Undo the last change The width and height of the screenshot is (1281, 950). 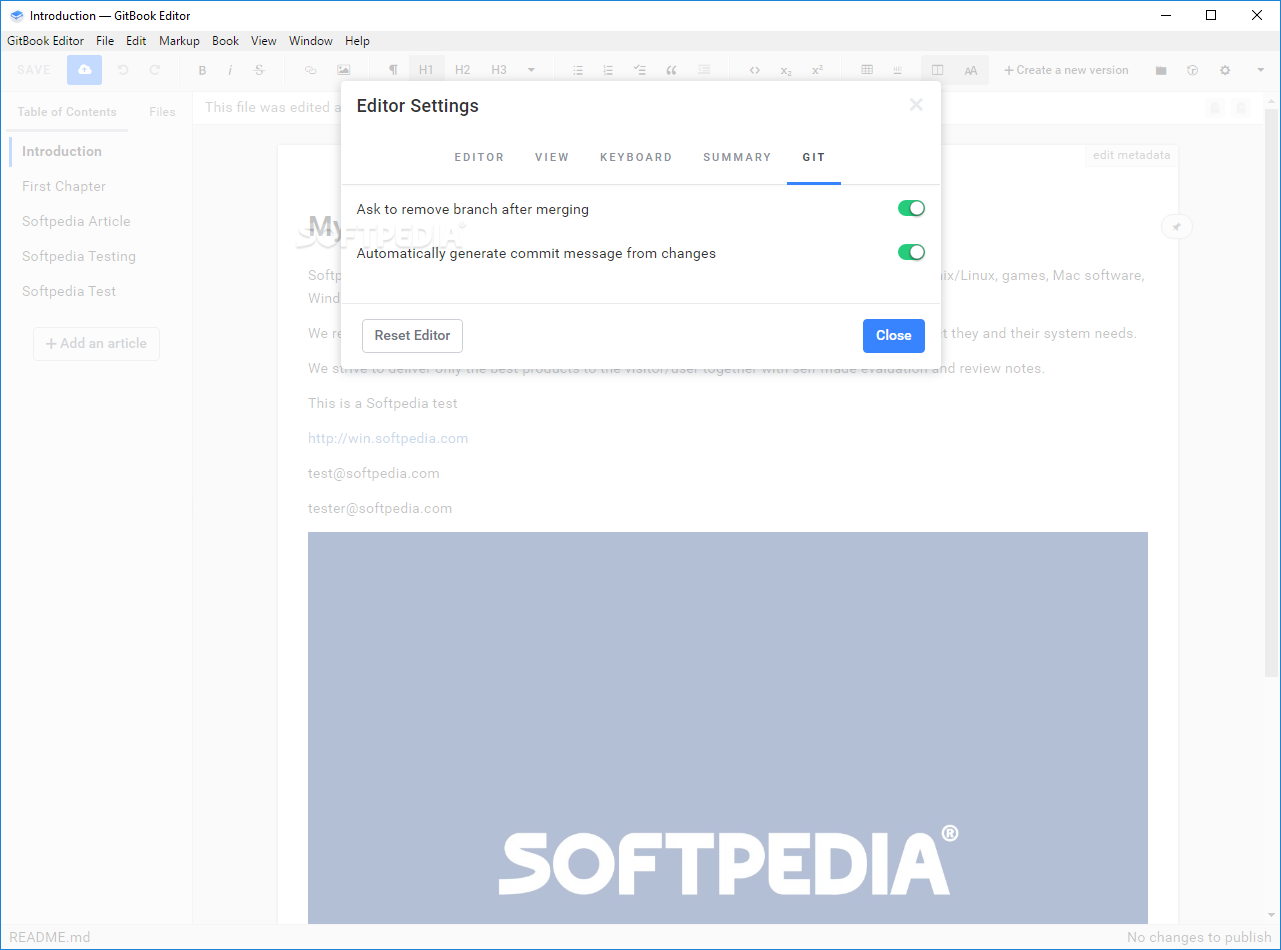click(123, 70)
